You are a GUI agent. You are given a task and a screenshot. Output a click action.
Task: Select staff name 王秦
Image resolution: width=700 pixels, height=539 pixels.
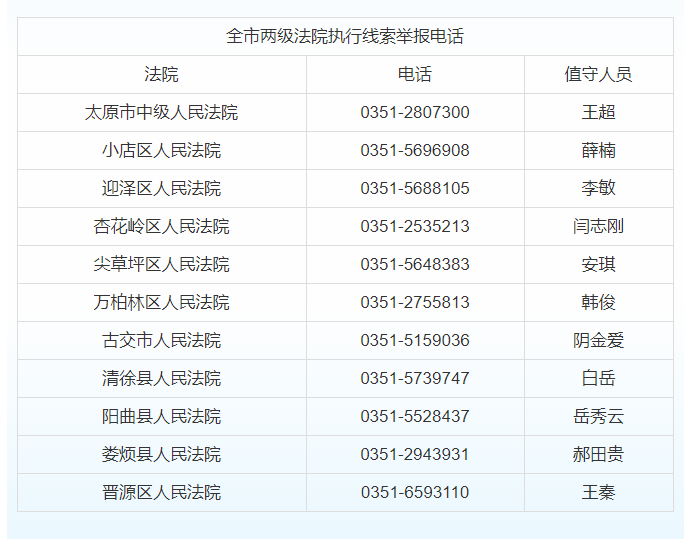coord(598,492)
